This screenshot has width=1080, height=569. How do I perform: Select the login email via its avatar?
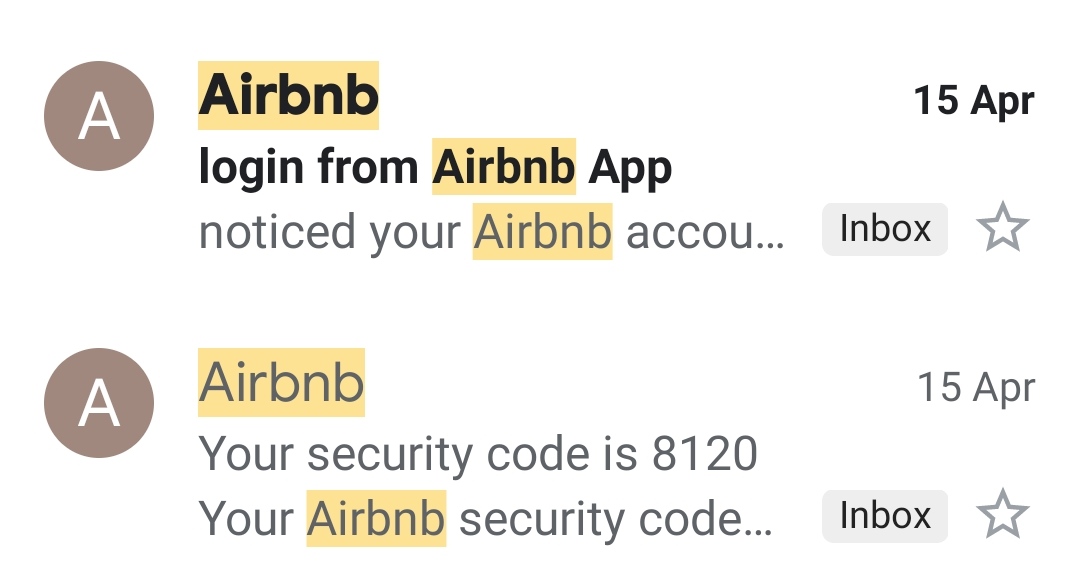(x=99, y=116)
